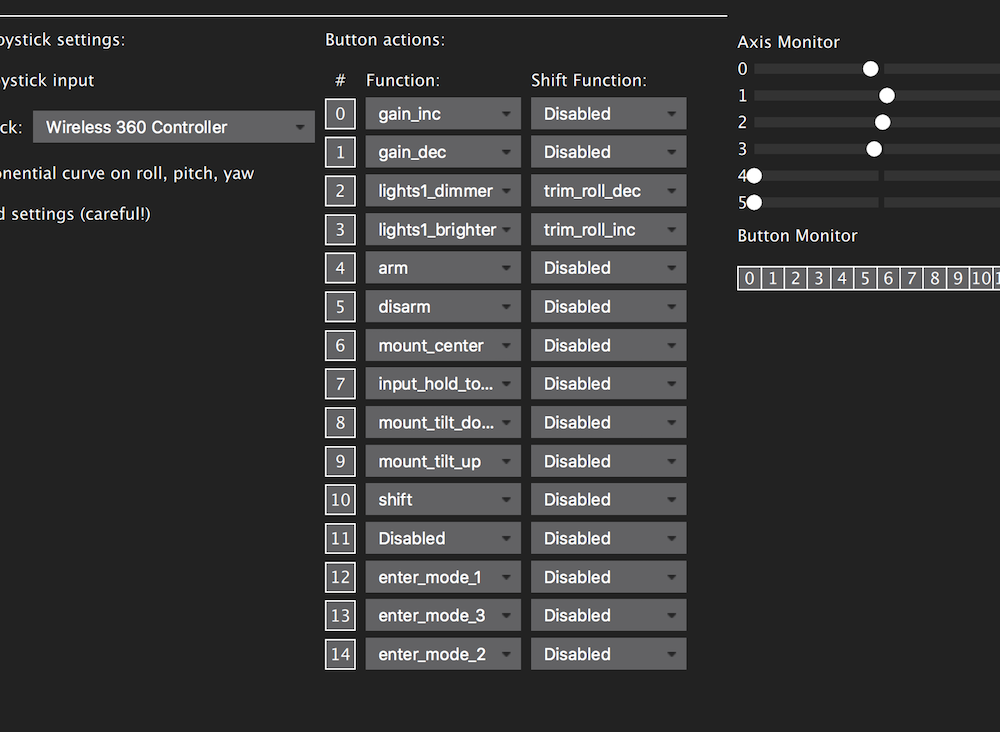
Task: Click the button 14 number indicator
Action: pyautogui.click(x=340, y=654)
